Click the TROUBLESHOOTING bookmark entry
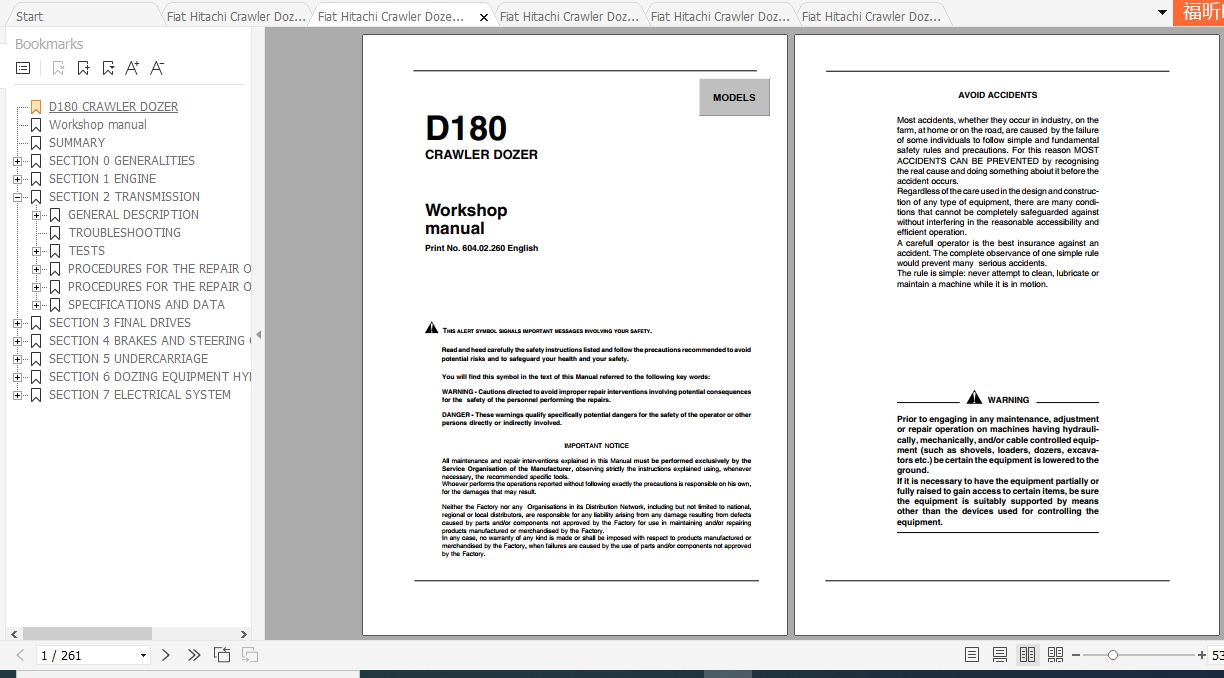Image resolution: width=1224 pixels, height=678 pixels. coord(123,232)
